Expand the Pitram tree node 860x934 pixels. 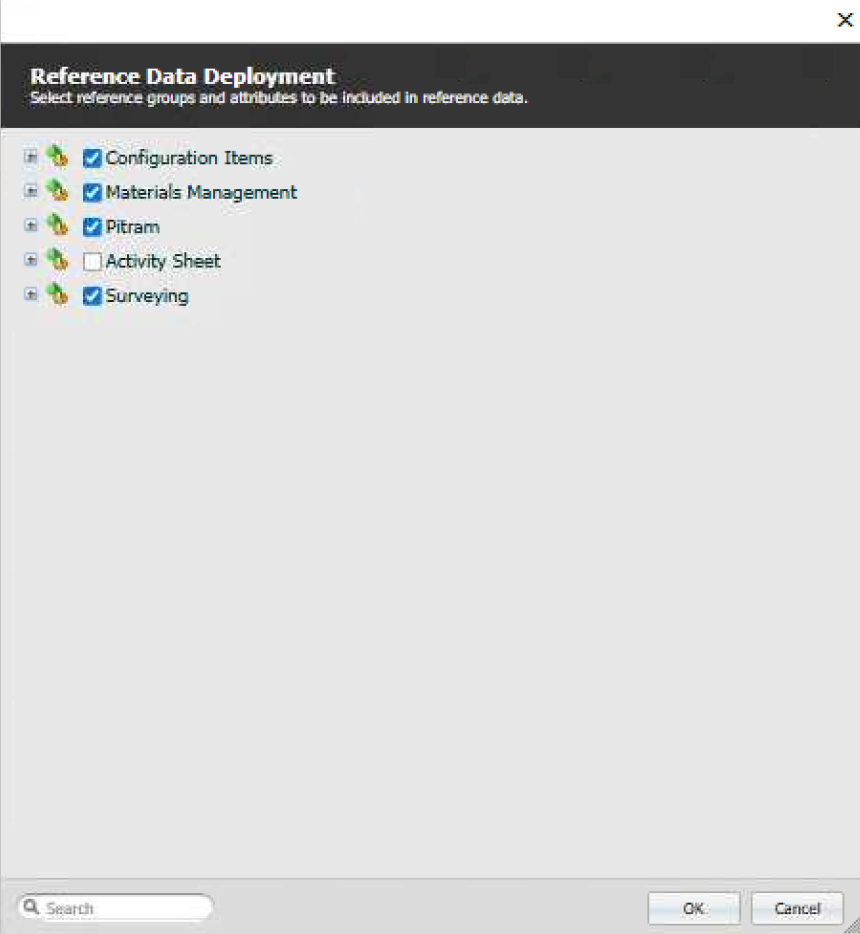pyautogui.click(x=30, y=226)
